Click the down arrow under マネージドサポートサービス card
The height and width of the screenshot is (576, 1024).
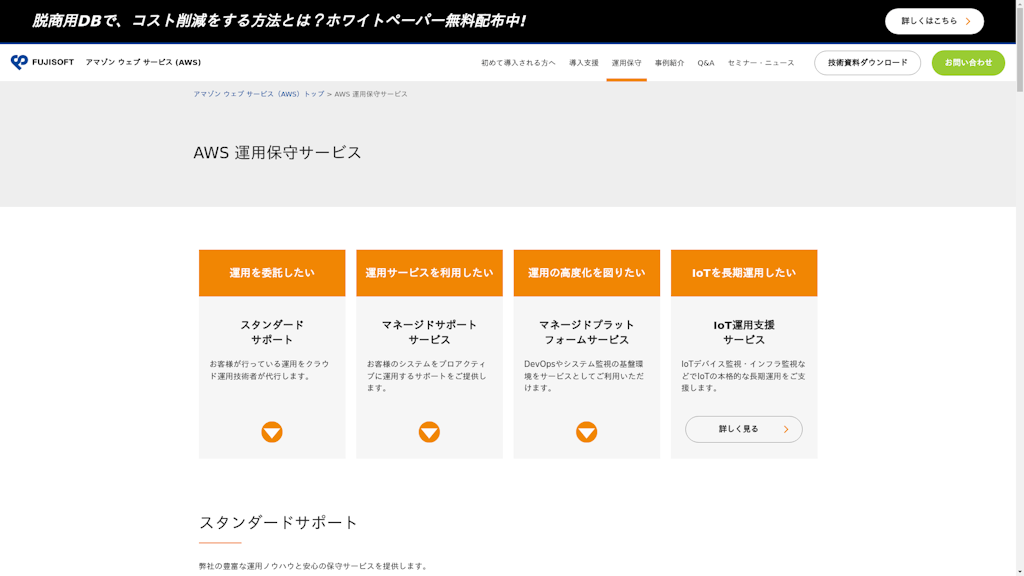pyautogui.click(x=429, y=432)
